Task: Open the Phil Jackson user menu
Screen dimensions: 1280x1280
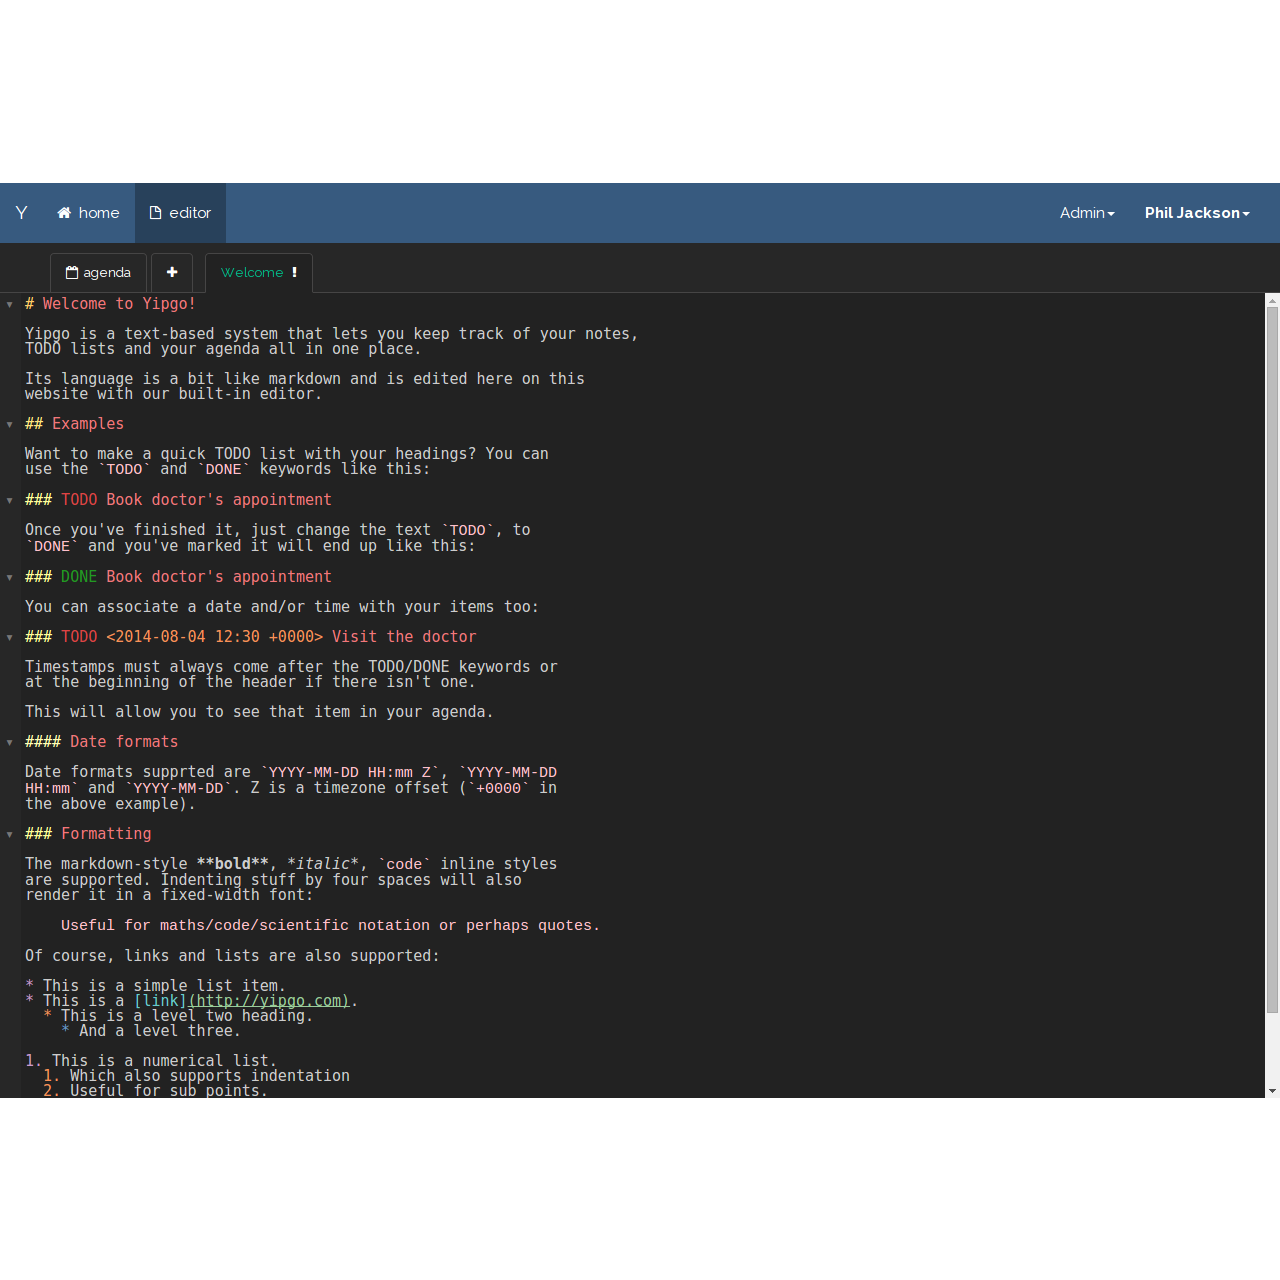Action: click(1197, 213)
